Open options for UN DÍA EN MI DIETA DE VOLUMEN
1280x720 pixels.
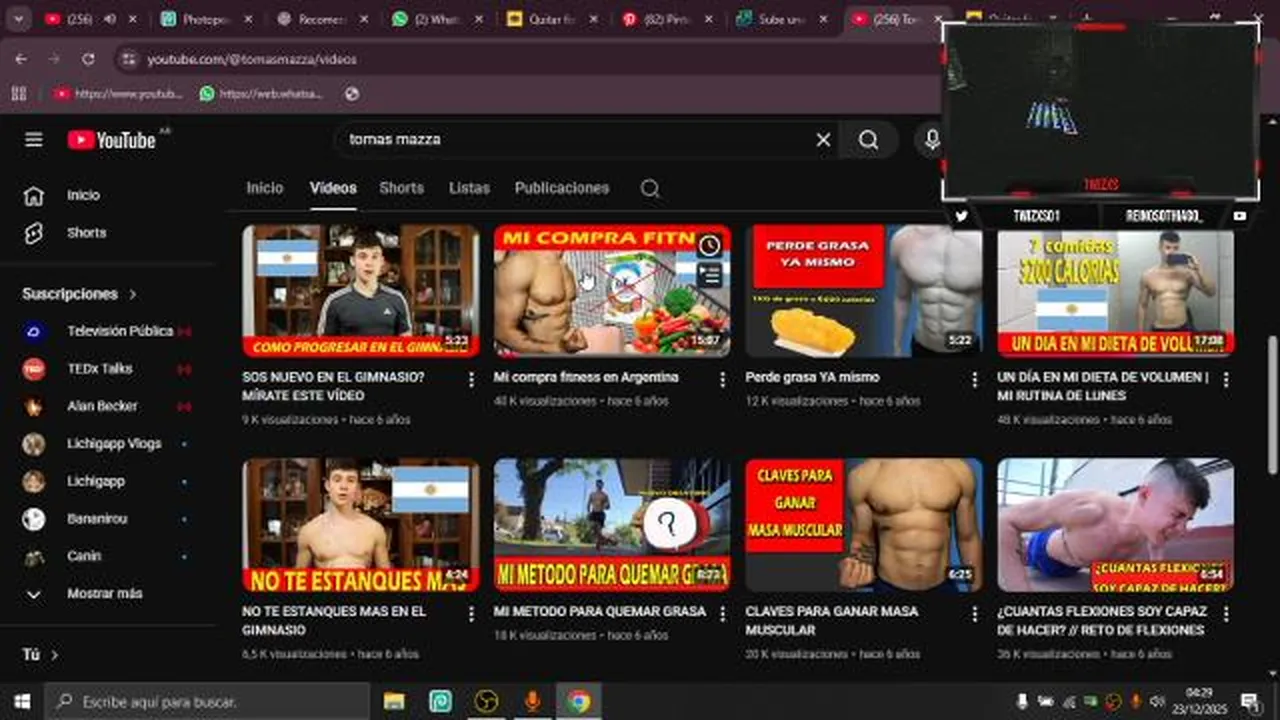(1225, 379)
